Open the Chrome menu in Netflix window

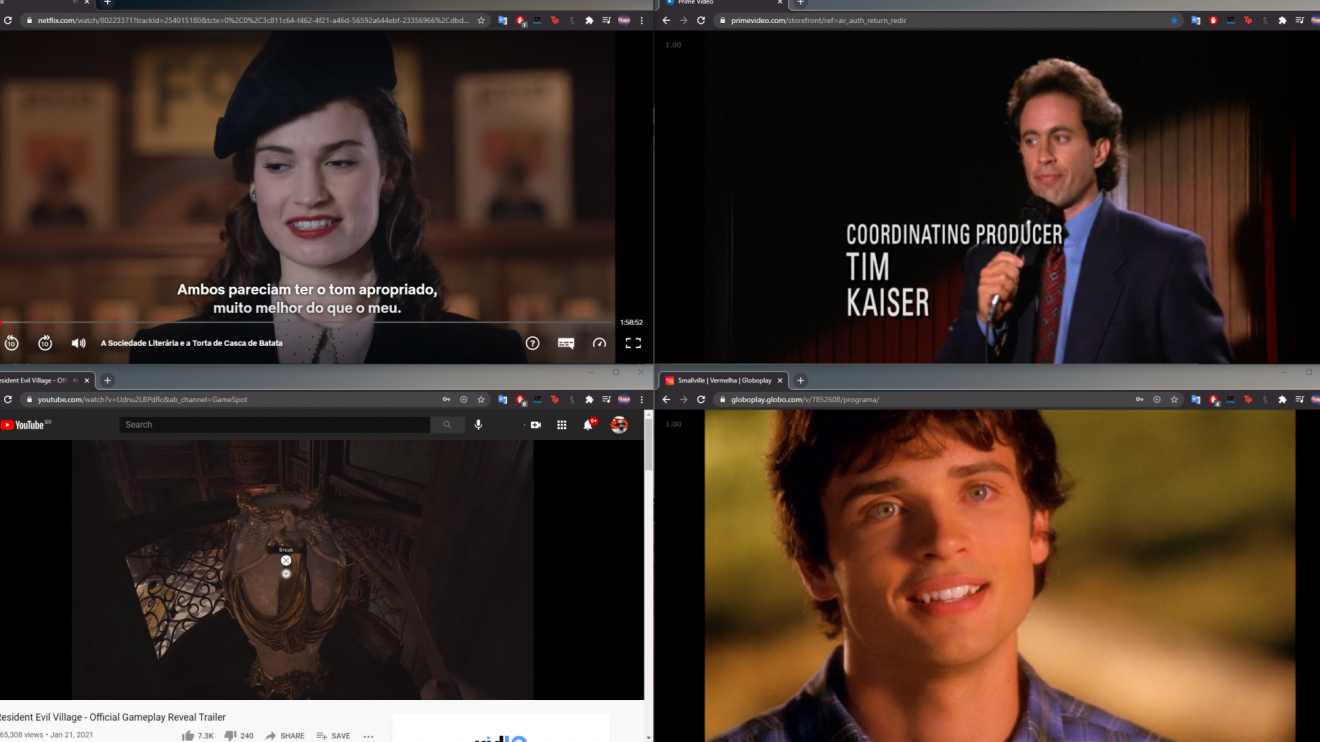[642, 20]
